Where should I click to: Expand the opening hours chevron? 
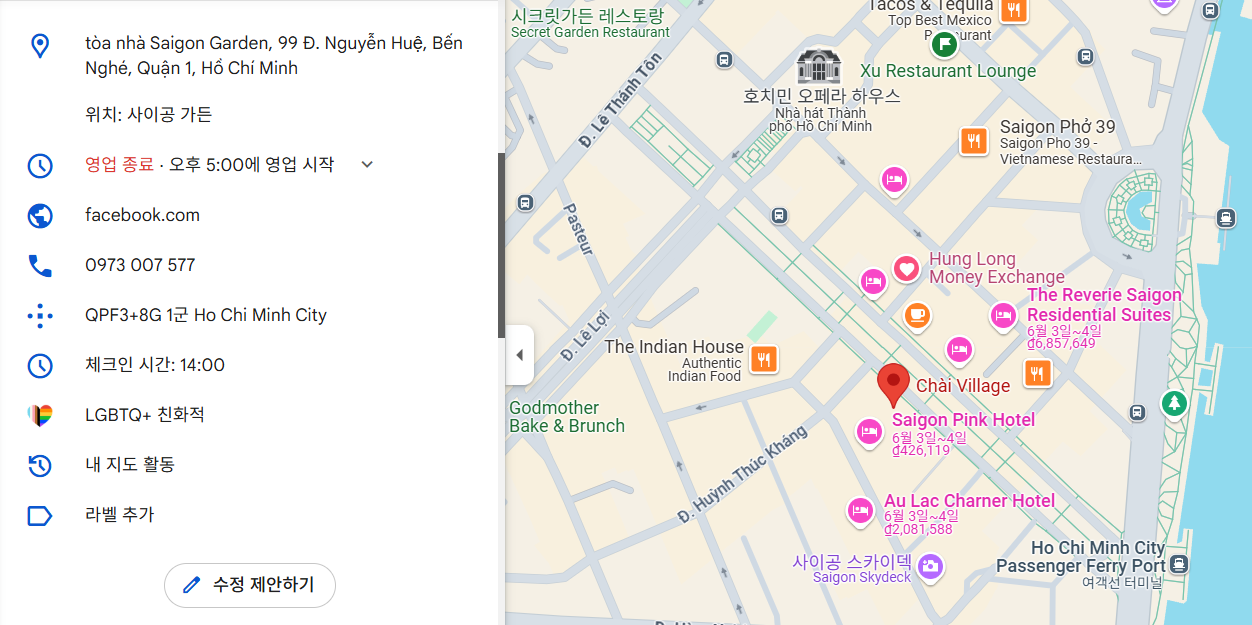(x=367, y=164)
